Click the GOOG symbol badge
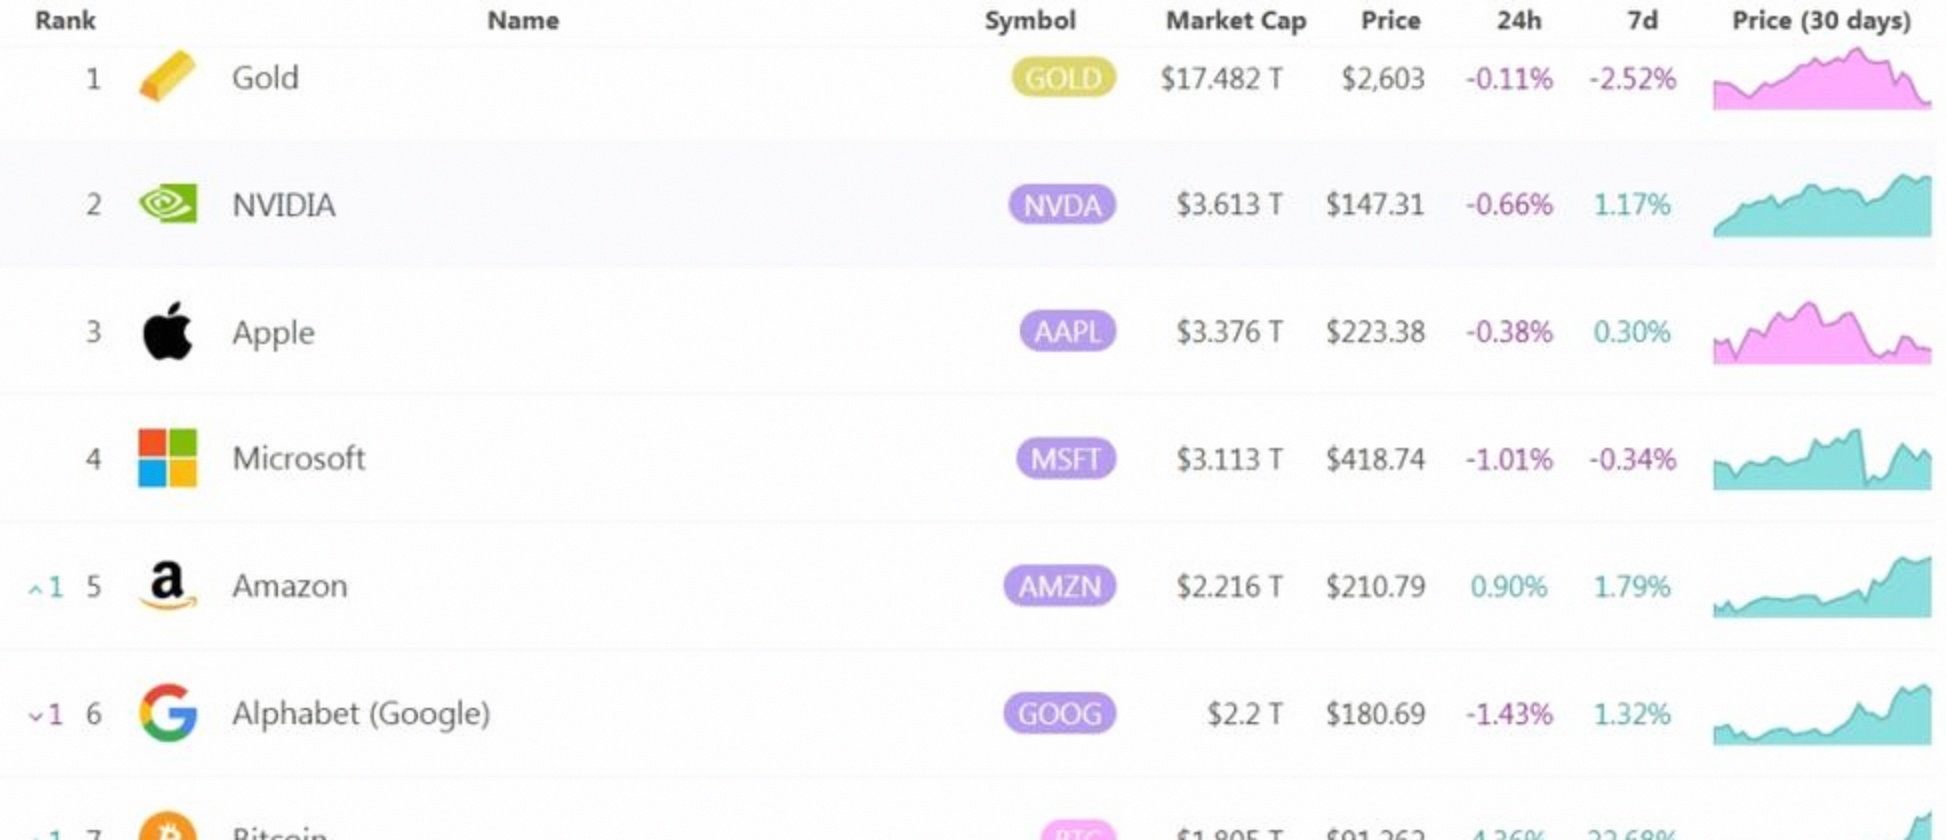This screenshot has height=840, width=1946. (x=1059, y=713)
